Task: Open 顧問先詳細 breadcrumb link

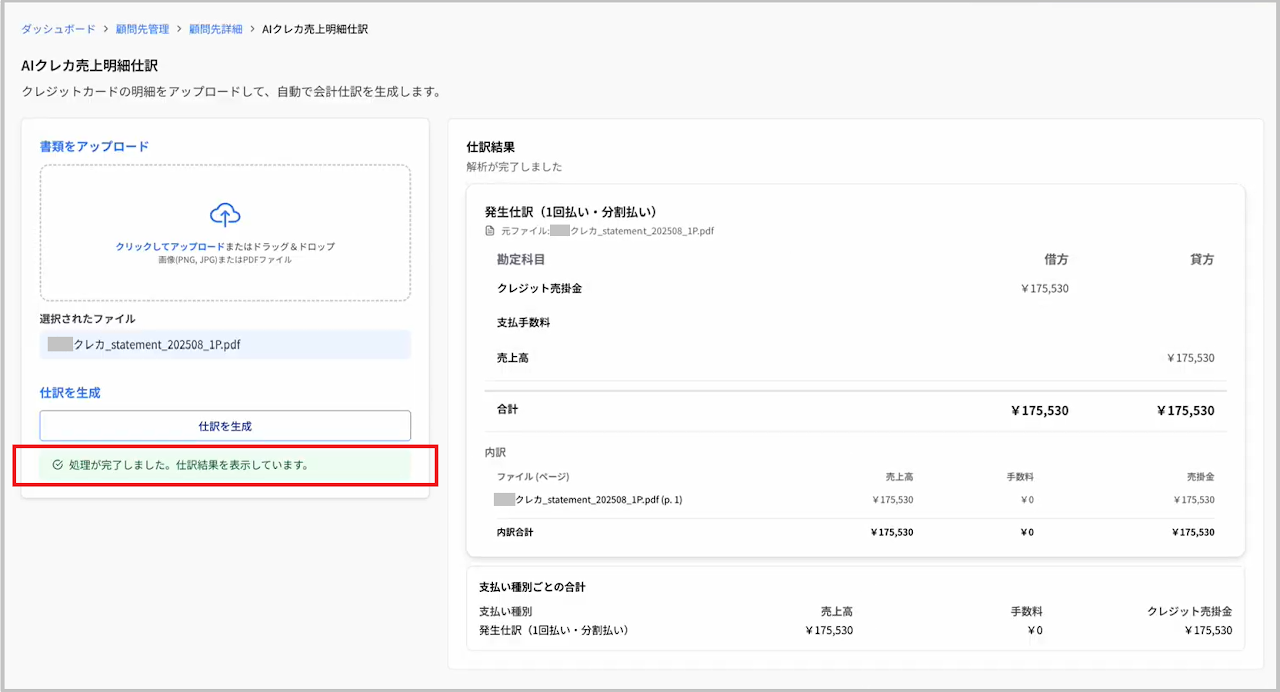Action: 217,29
